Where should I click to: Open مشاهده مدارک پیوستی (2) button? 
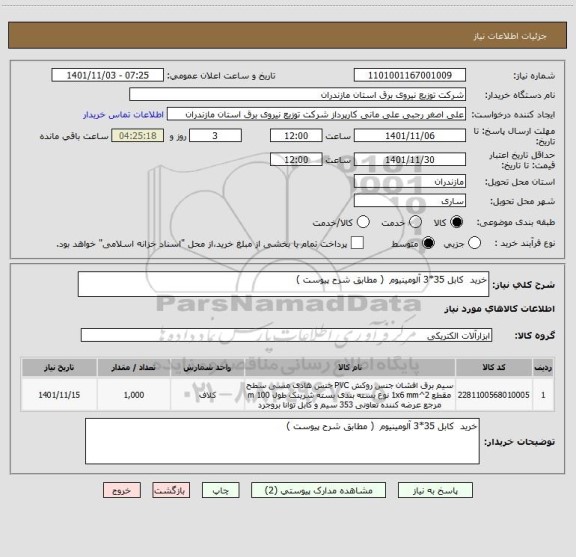[x=318, y=490]
